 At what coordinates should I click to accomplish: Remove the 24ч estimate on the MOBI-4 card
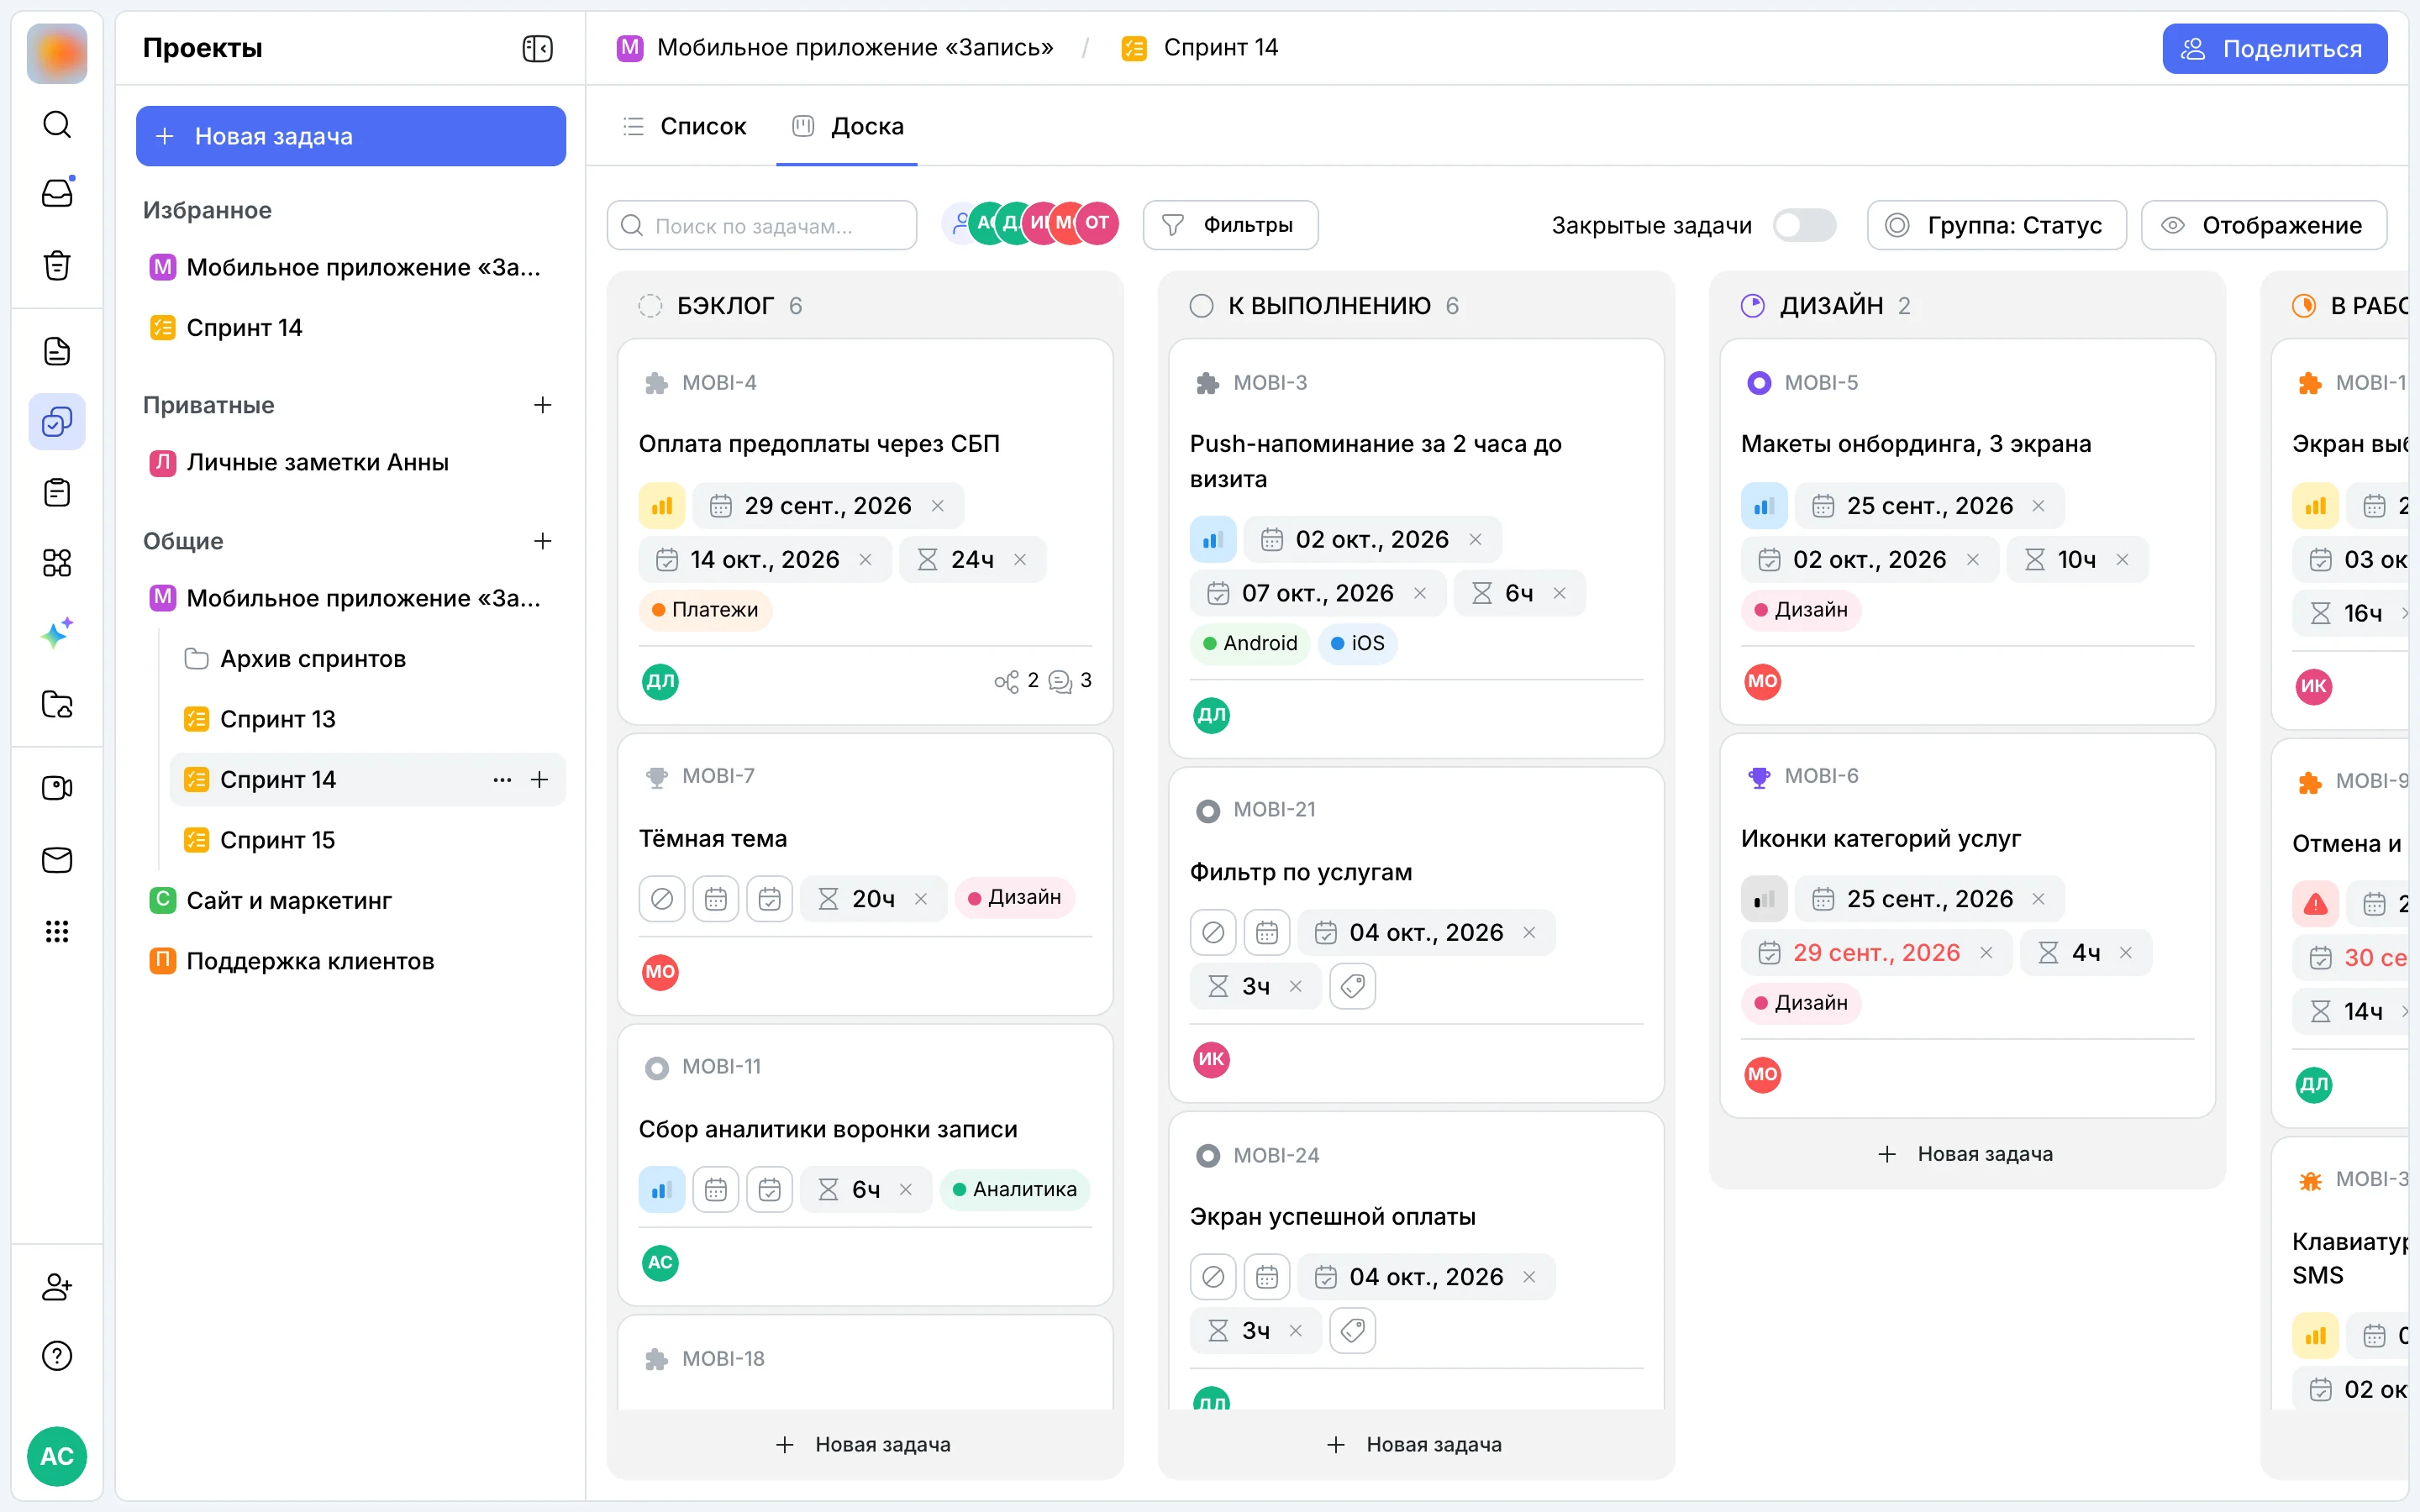point(1020,560)
